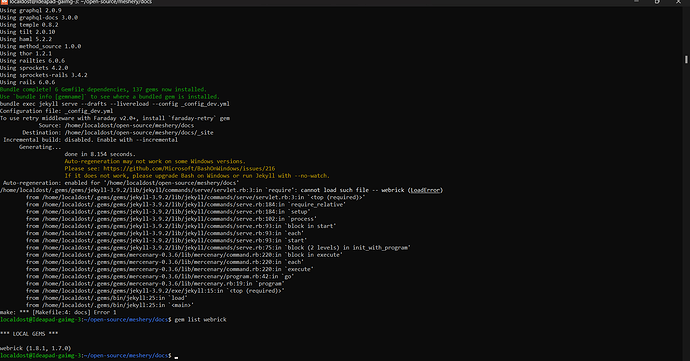
Task: Click the 'Auto-regeneration may not work' warning line
Action: point(155,162)
